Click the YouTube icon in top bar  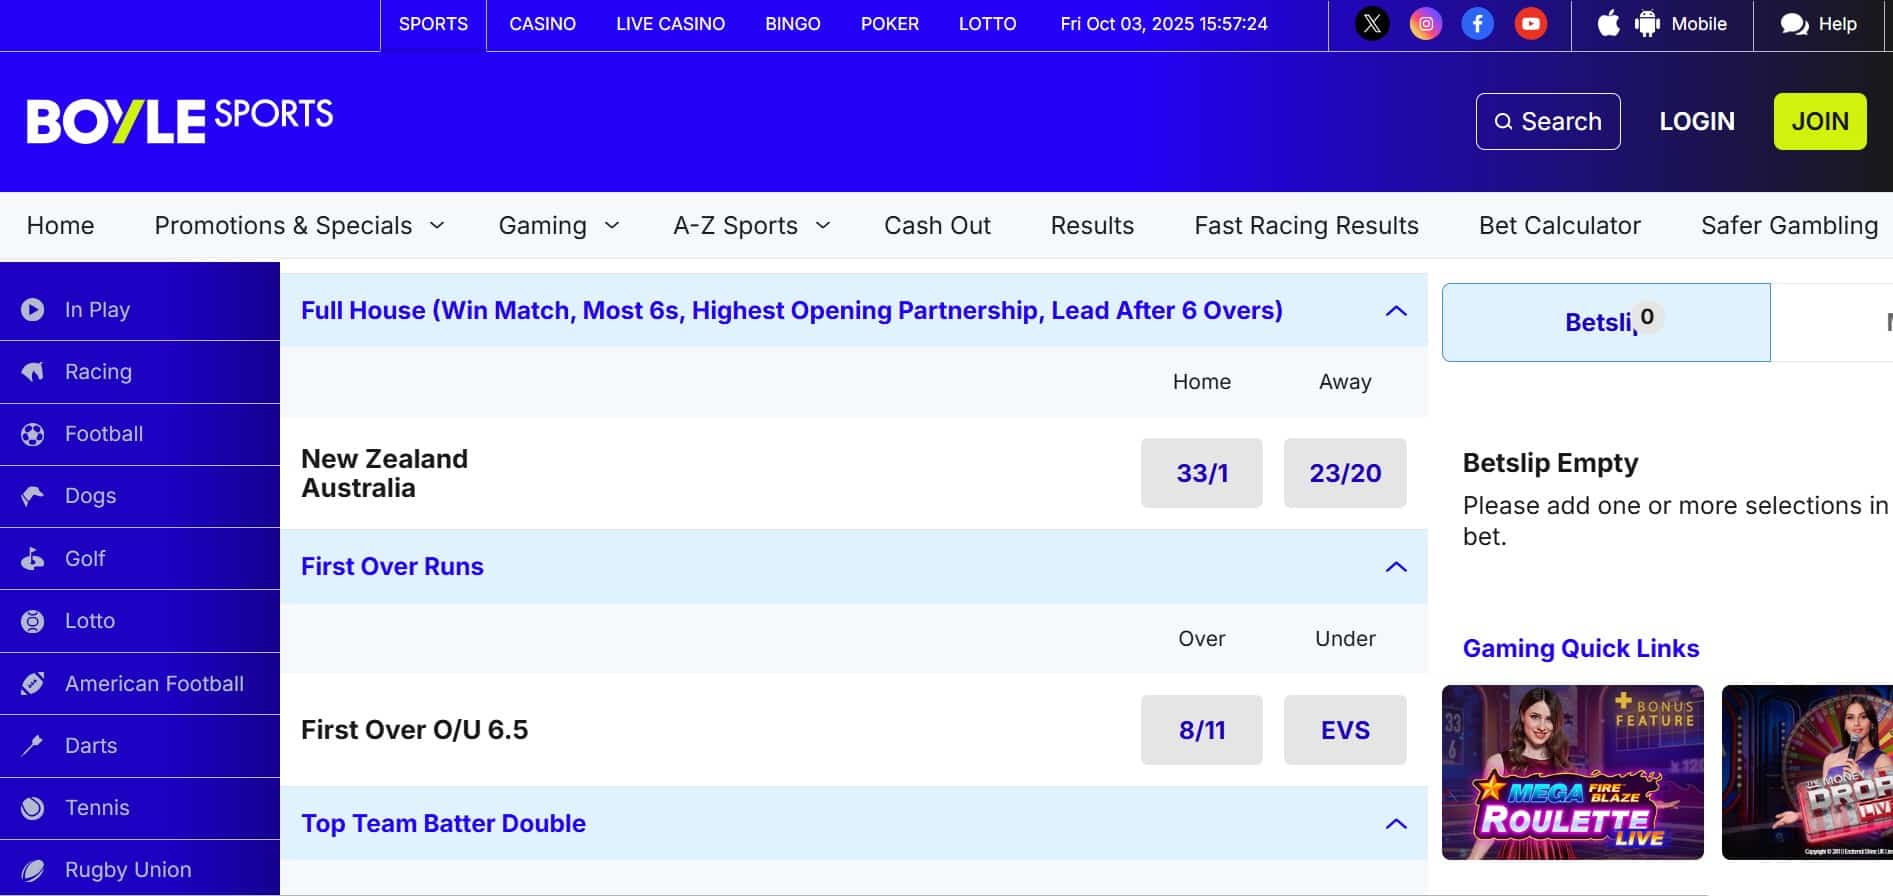(x=1530, y=24)
